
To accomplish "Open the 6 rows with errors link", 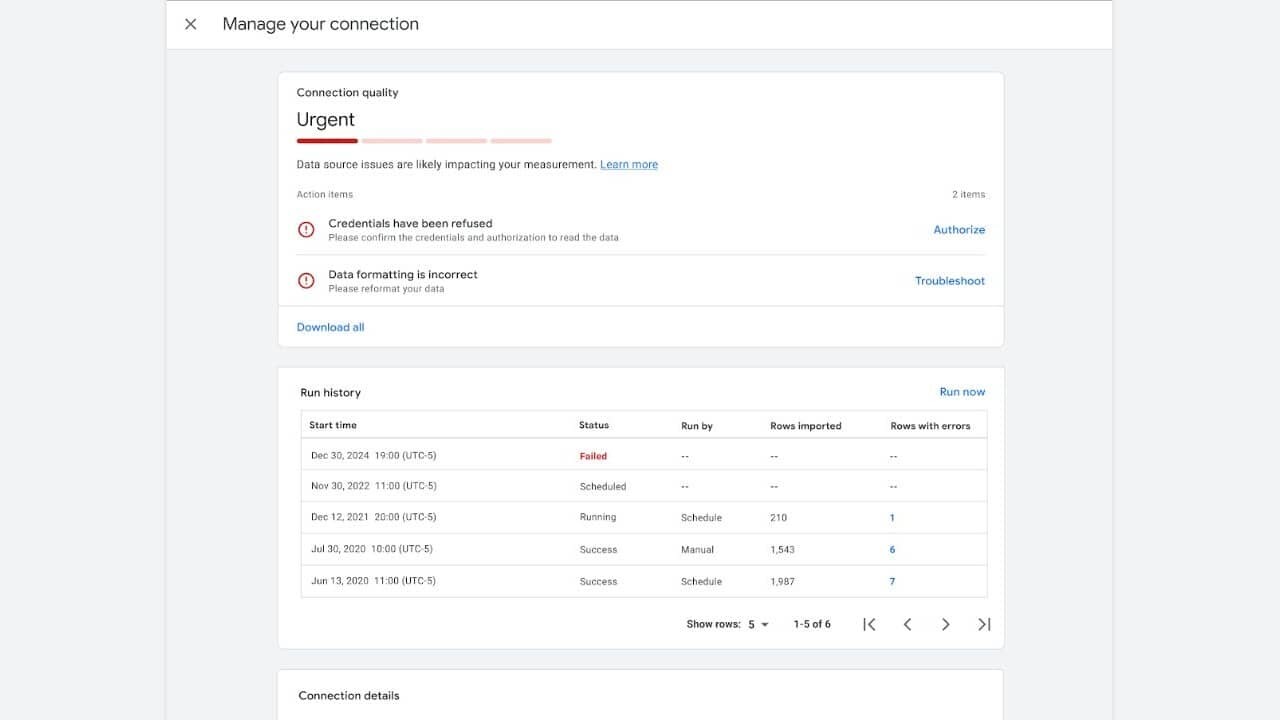I will [892, 549].
